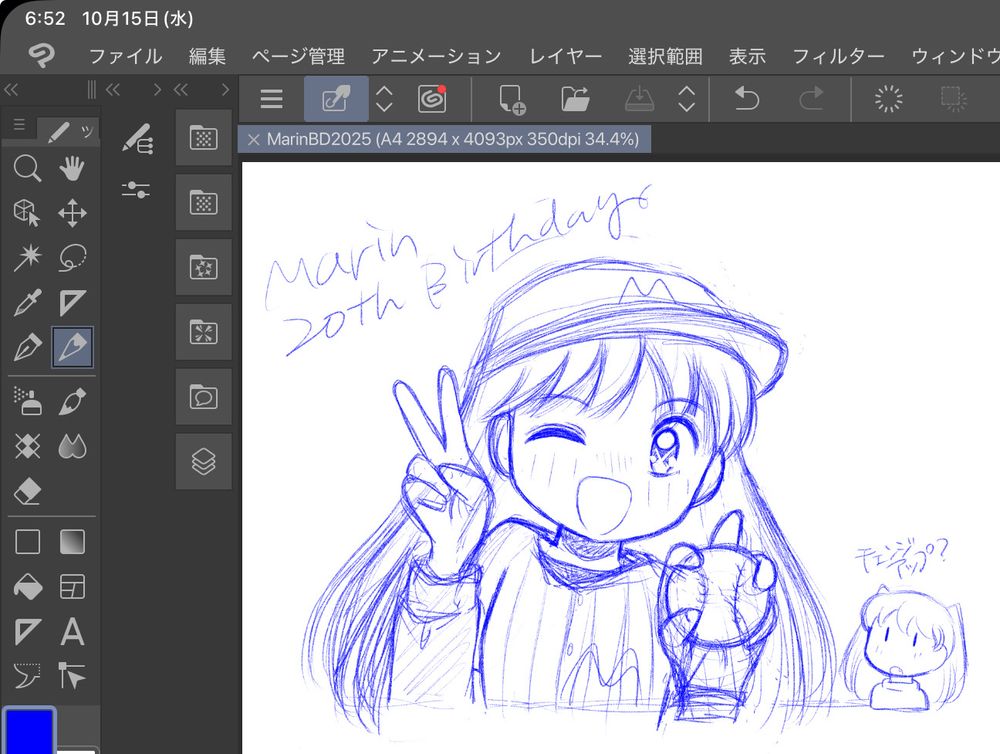
Task: Select the highlighted Pencil tool
Action: point(72,347)
